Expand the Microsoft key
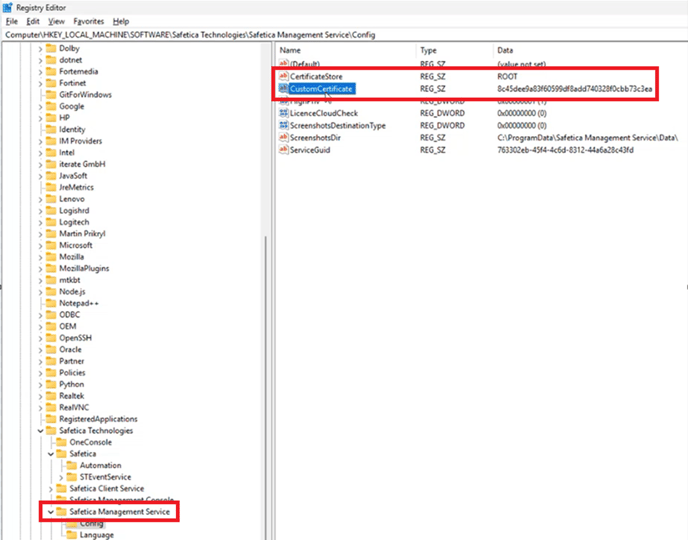 (40, 246)
